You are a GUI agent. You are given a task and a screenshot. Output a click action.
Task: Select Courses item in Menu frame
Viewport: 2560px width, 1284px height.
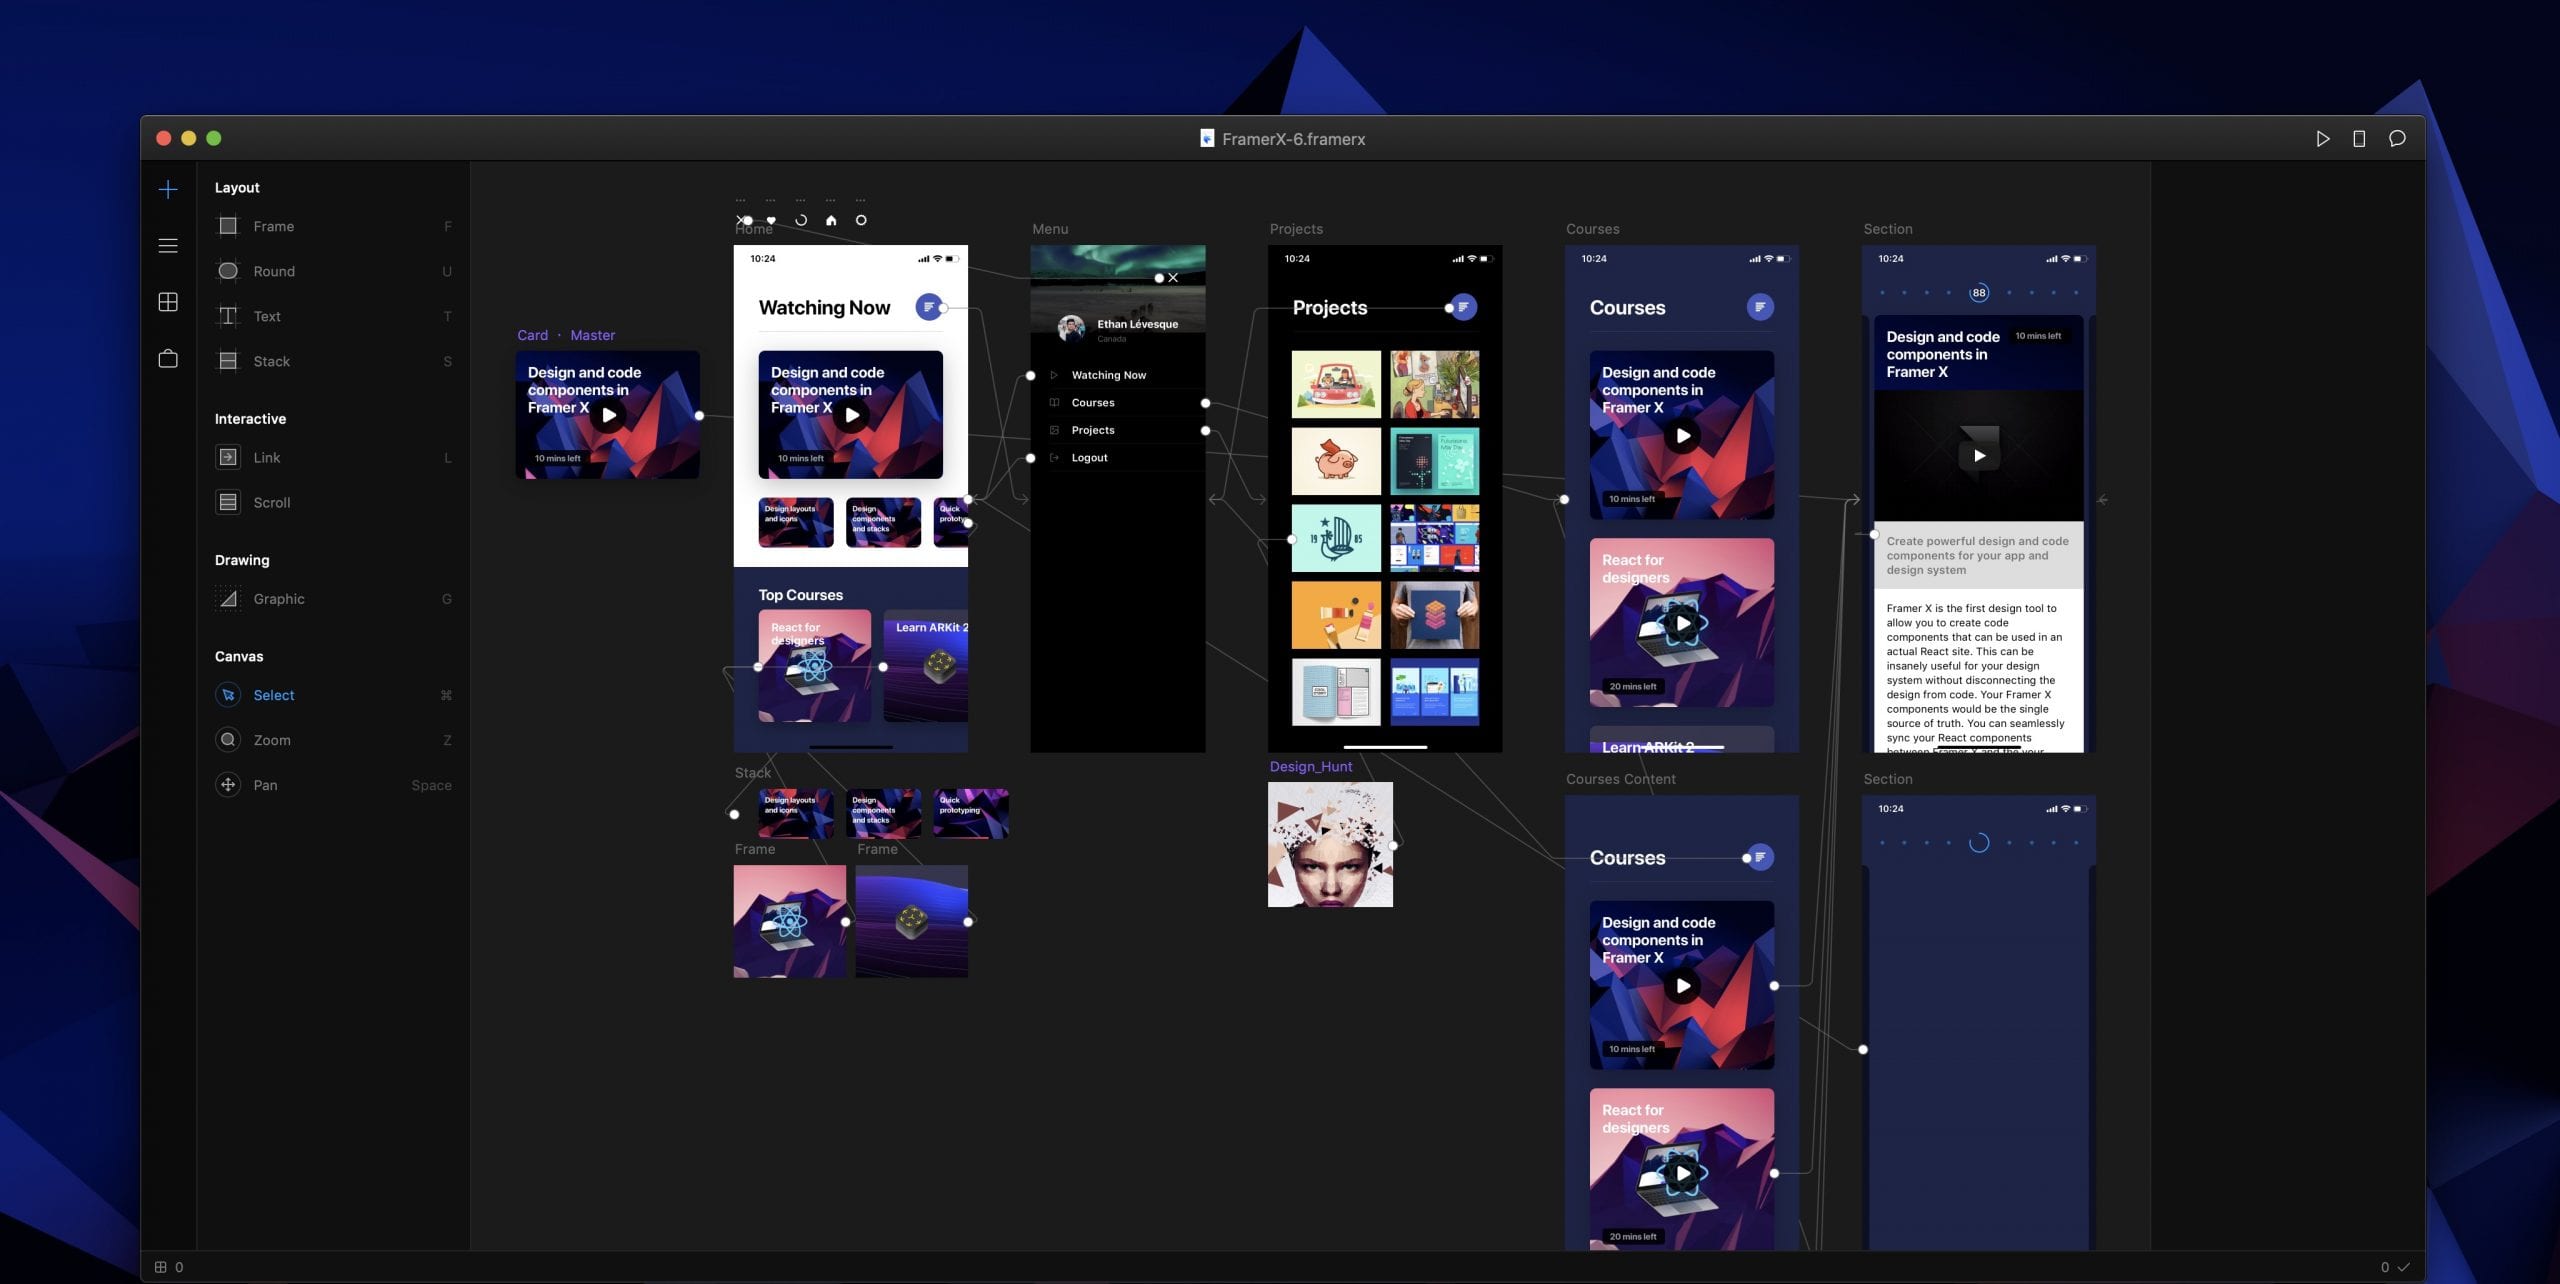click(x=1092, y=403)
